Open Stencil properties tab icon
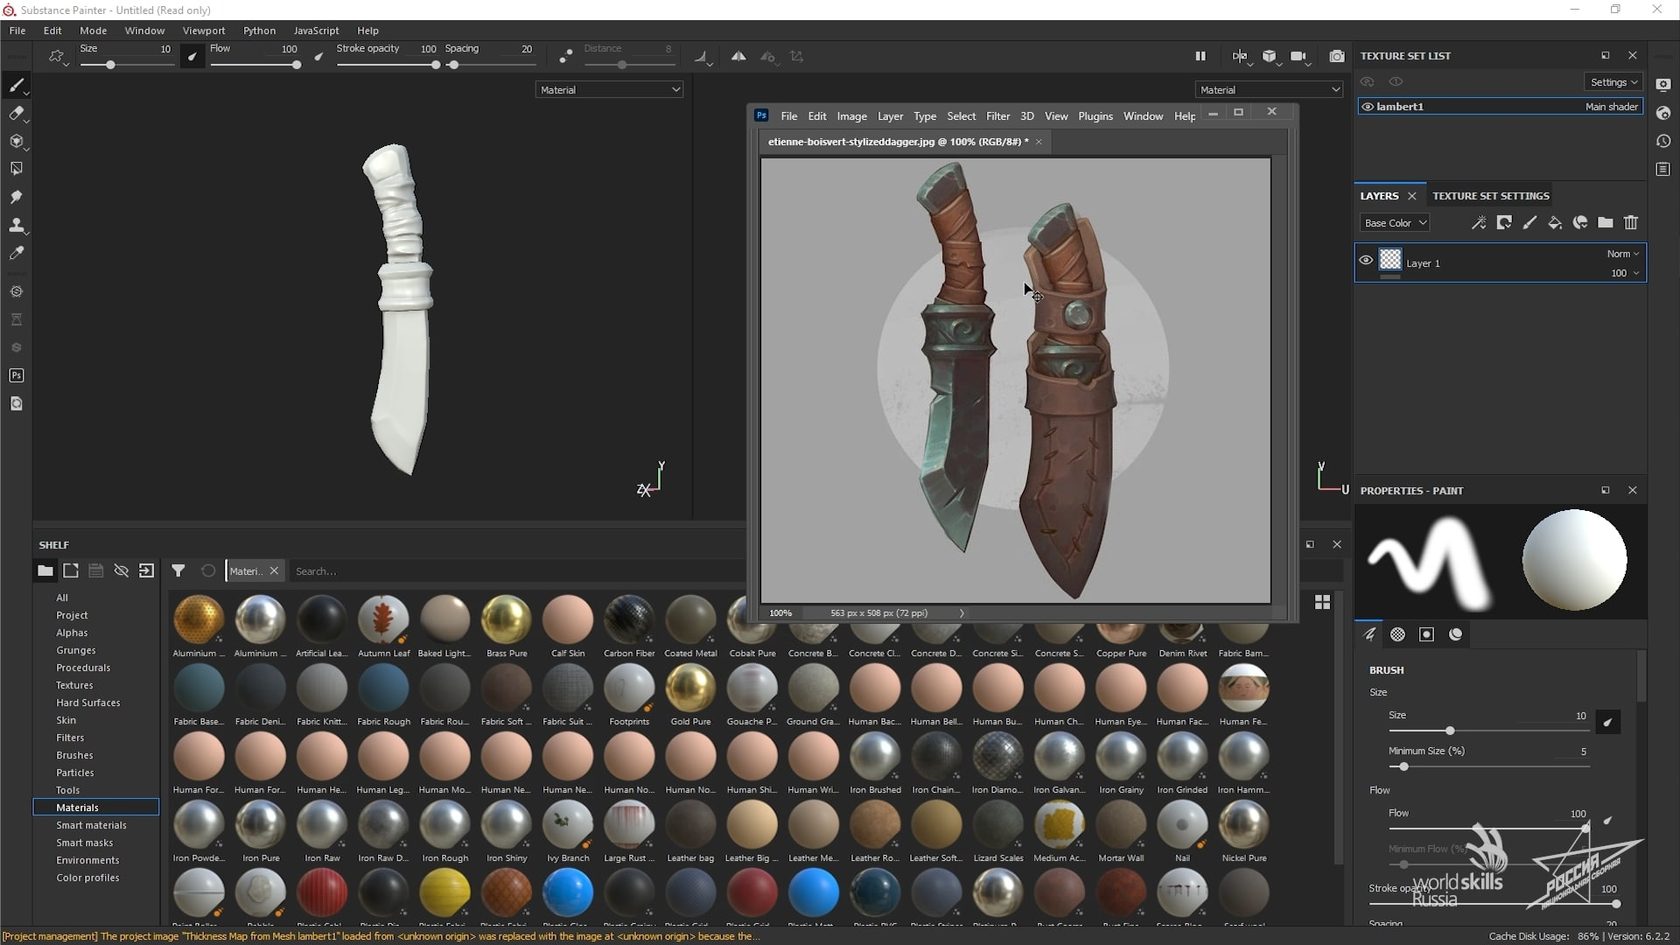Screen dimensions: 1680x945 click(1427, 634)
